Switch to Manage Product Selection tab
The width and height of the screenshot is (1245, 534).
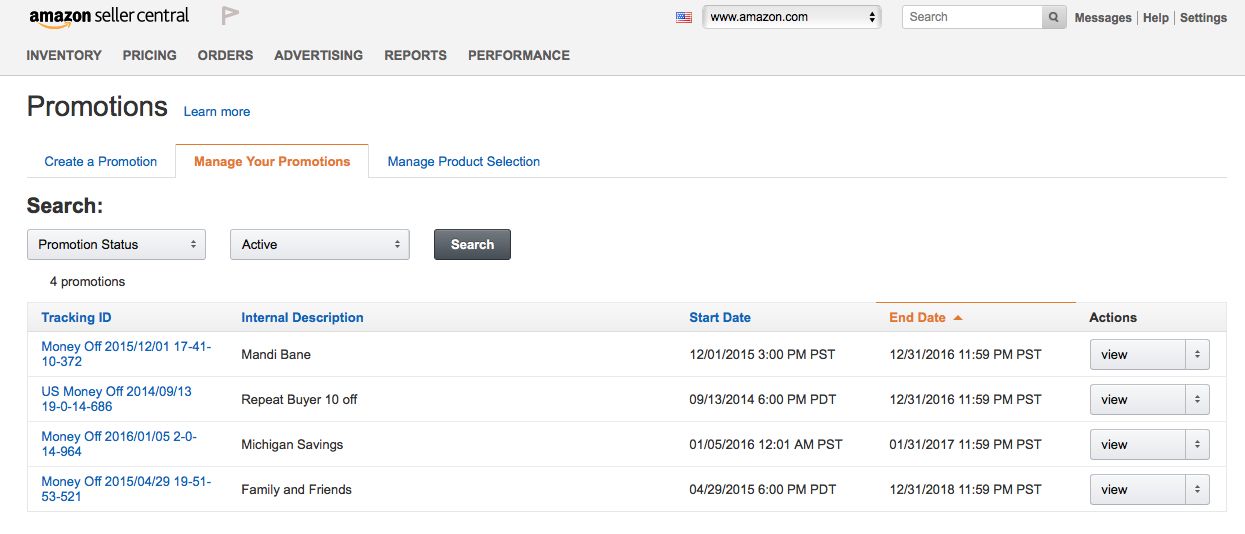pyautogui.click(x=463, y=162)
